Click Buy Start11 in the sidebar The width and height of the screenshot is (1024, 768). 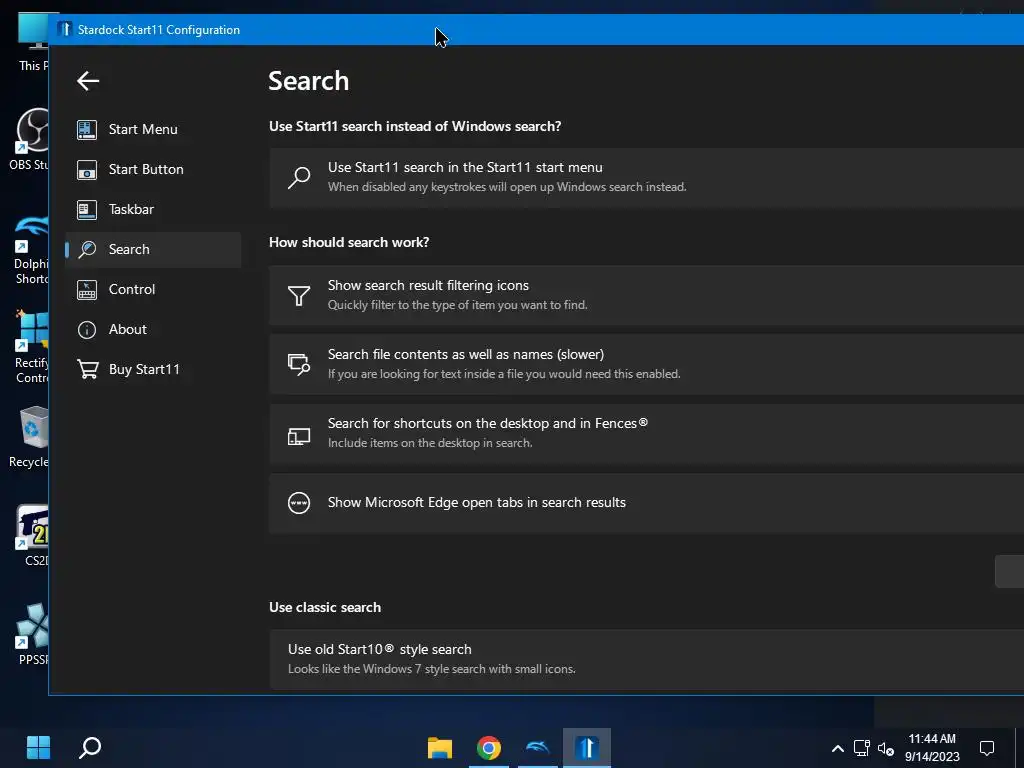pos(153,369)
